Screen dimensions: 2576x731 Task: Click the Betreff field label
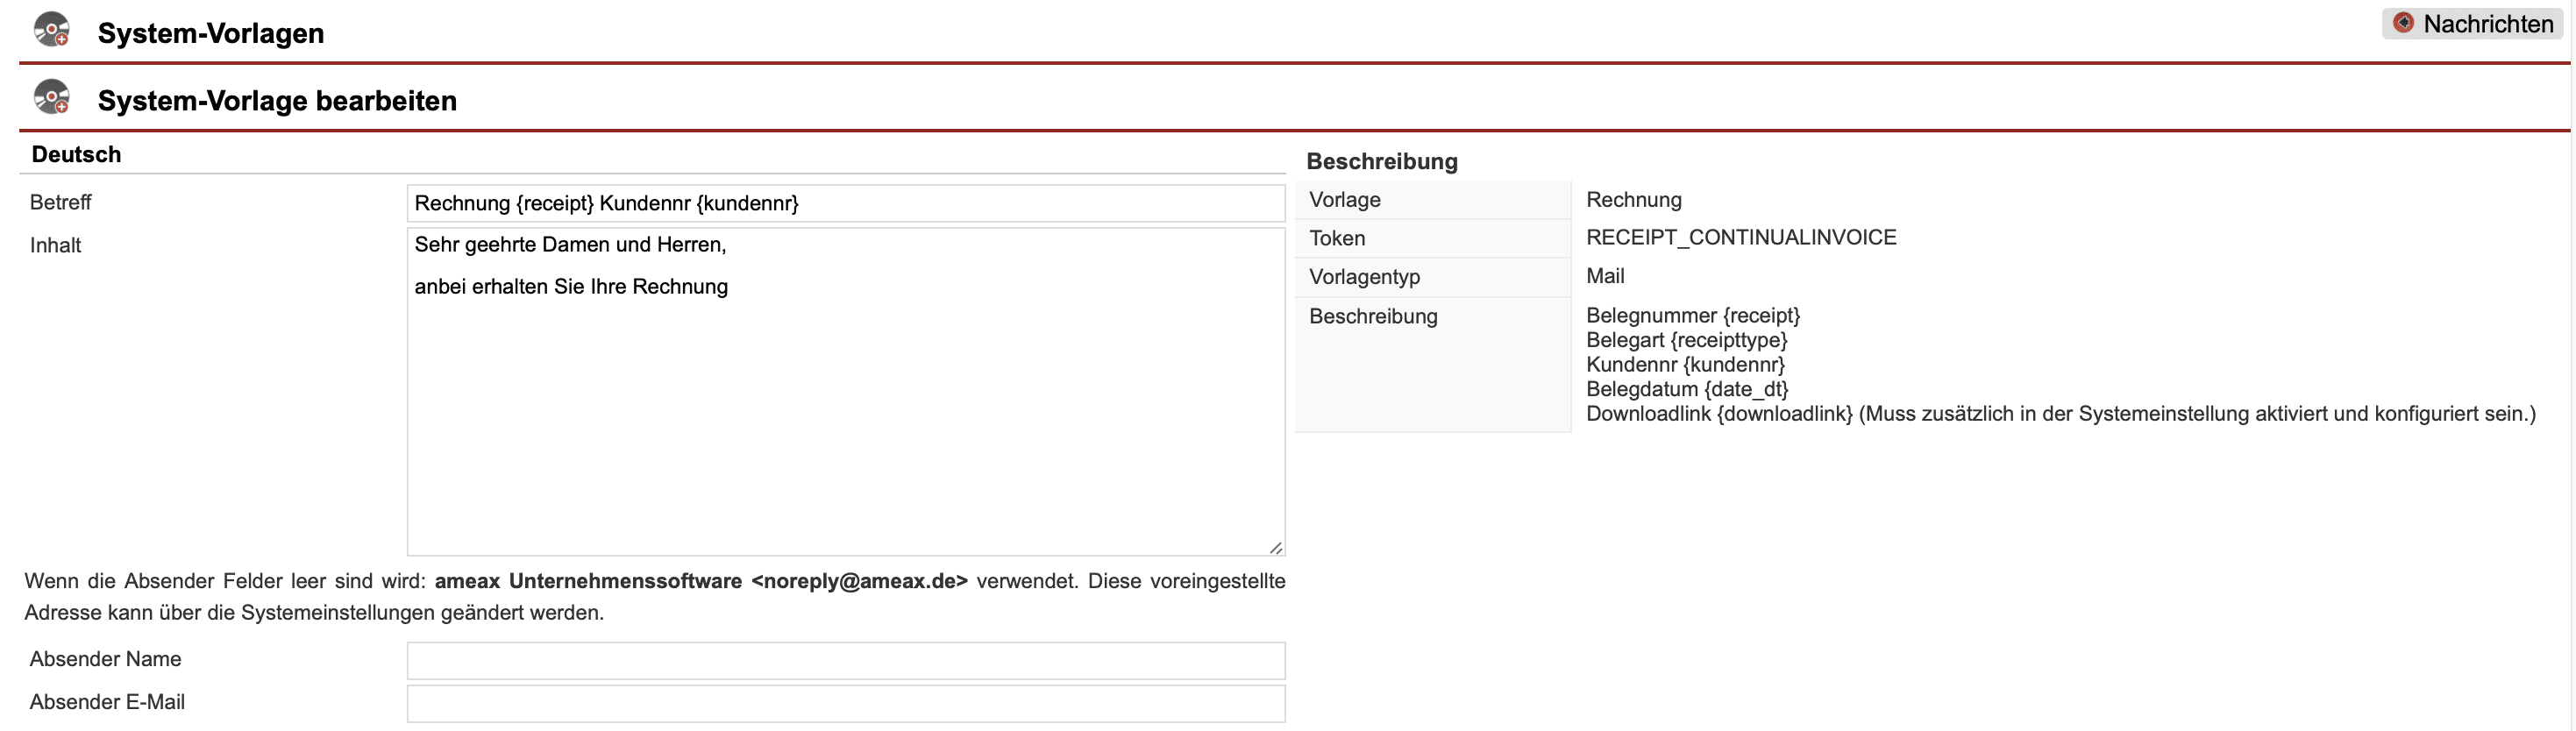point(60,203)
